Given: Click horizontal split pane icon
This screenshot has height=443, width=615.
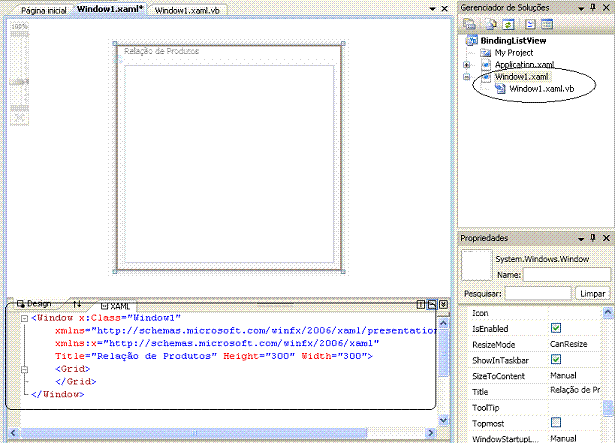Looking at the screenshot, I should [432, 304].
